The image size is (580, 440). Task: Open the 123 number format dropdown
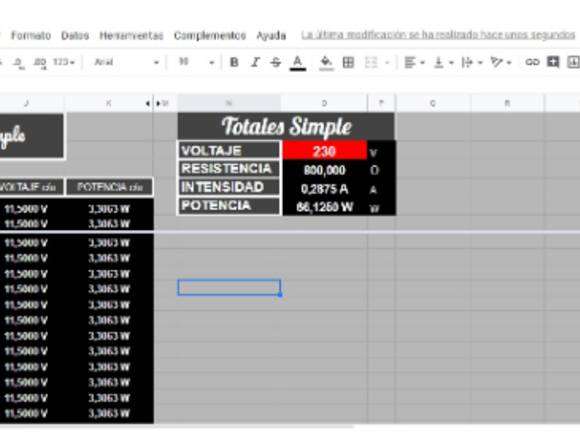(64, 62)
